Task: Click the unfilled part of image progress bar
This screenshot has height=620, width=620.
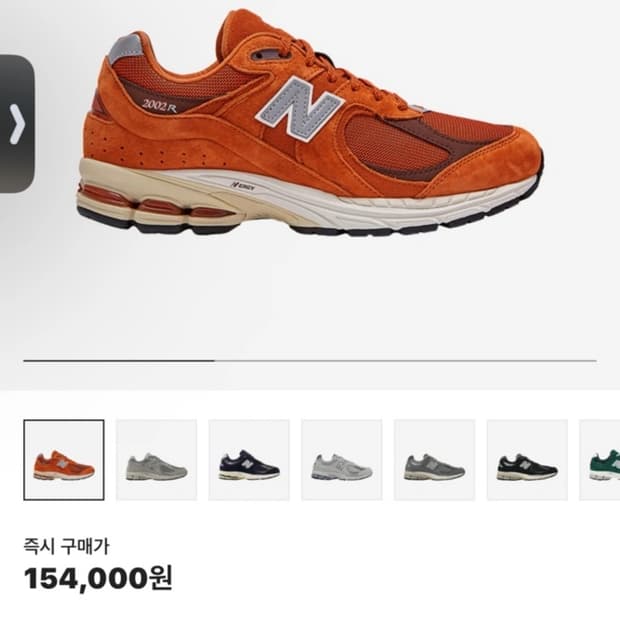Action: click(405, 361)
